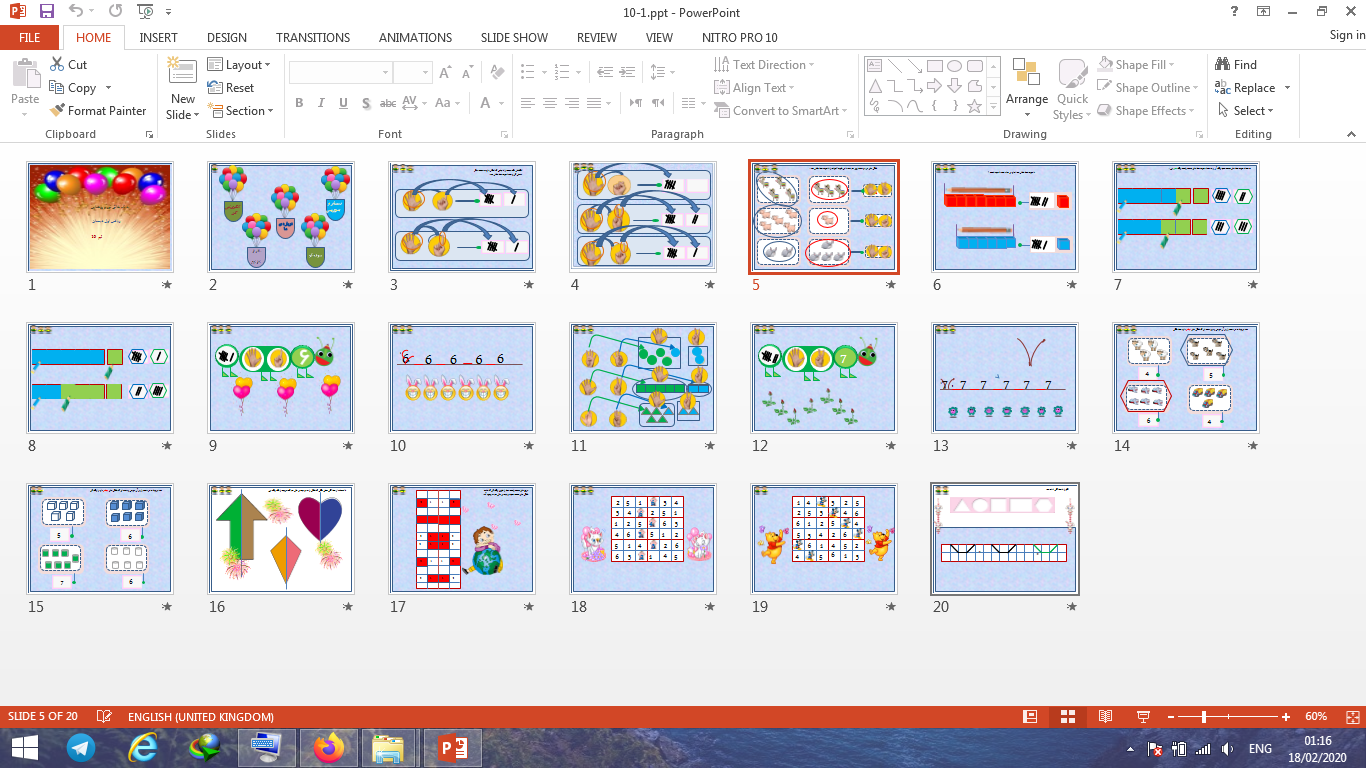Start slide show from status bar icon
The image size is (1366, 768).
[x=1142, y=717]
